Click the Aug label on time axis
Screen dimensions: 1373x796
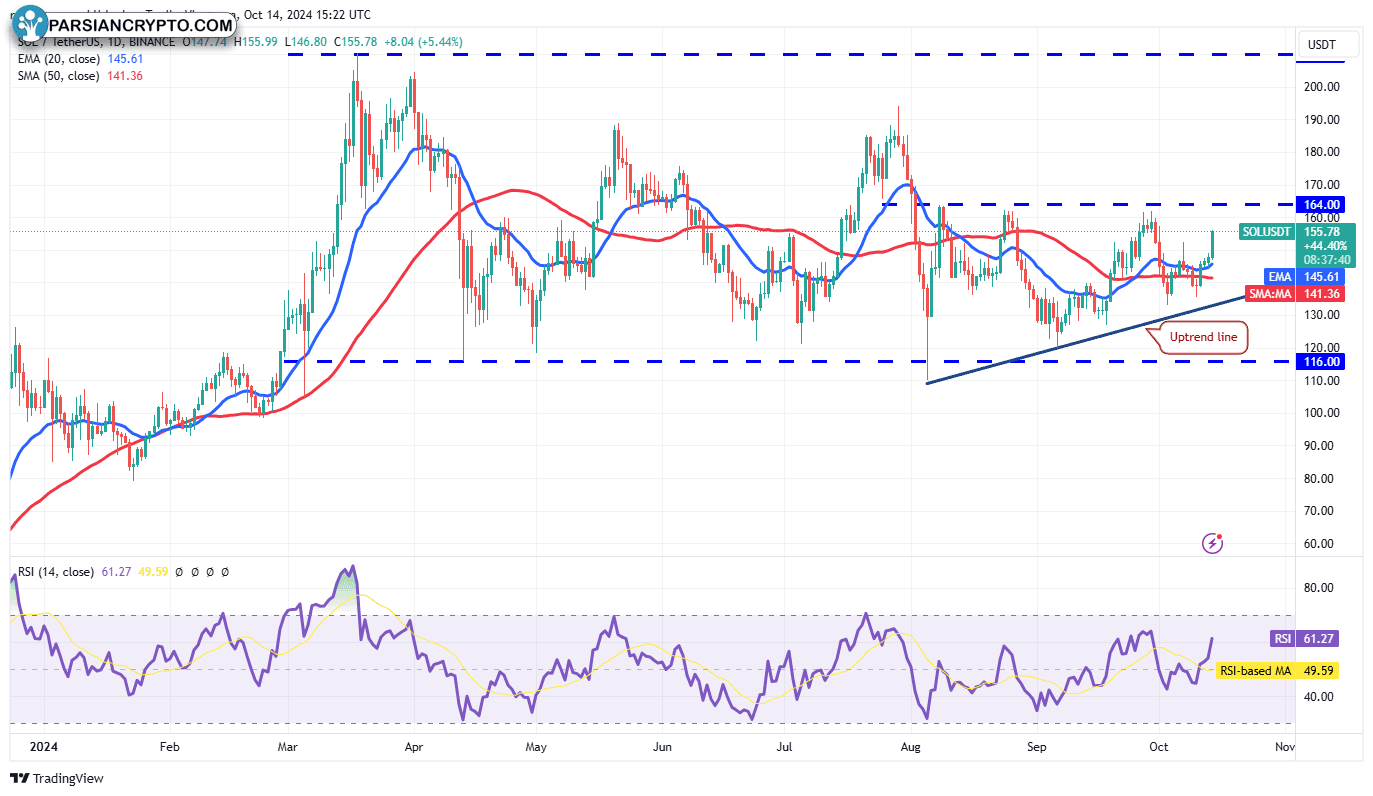909,746
